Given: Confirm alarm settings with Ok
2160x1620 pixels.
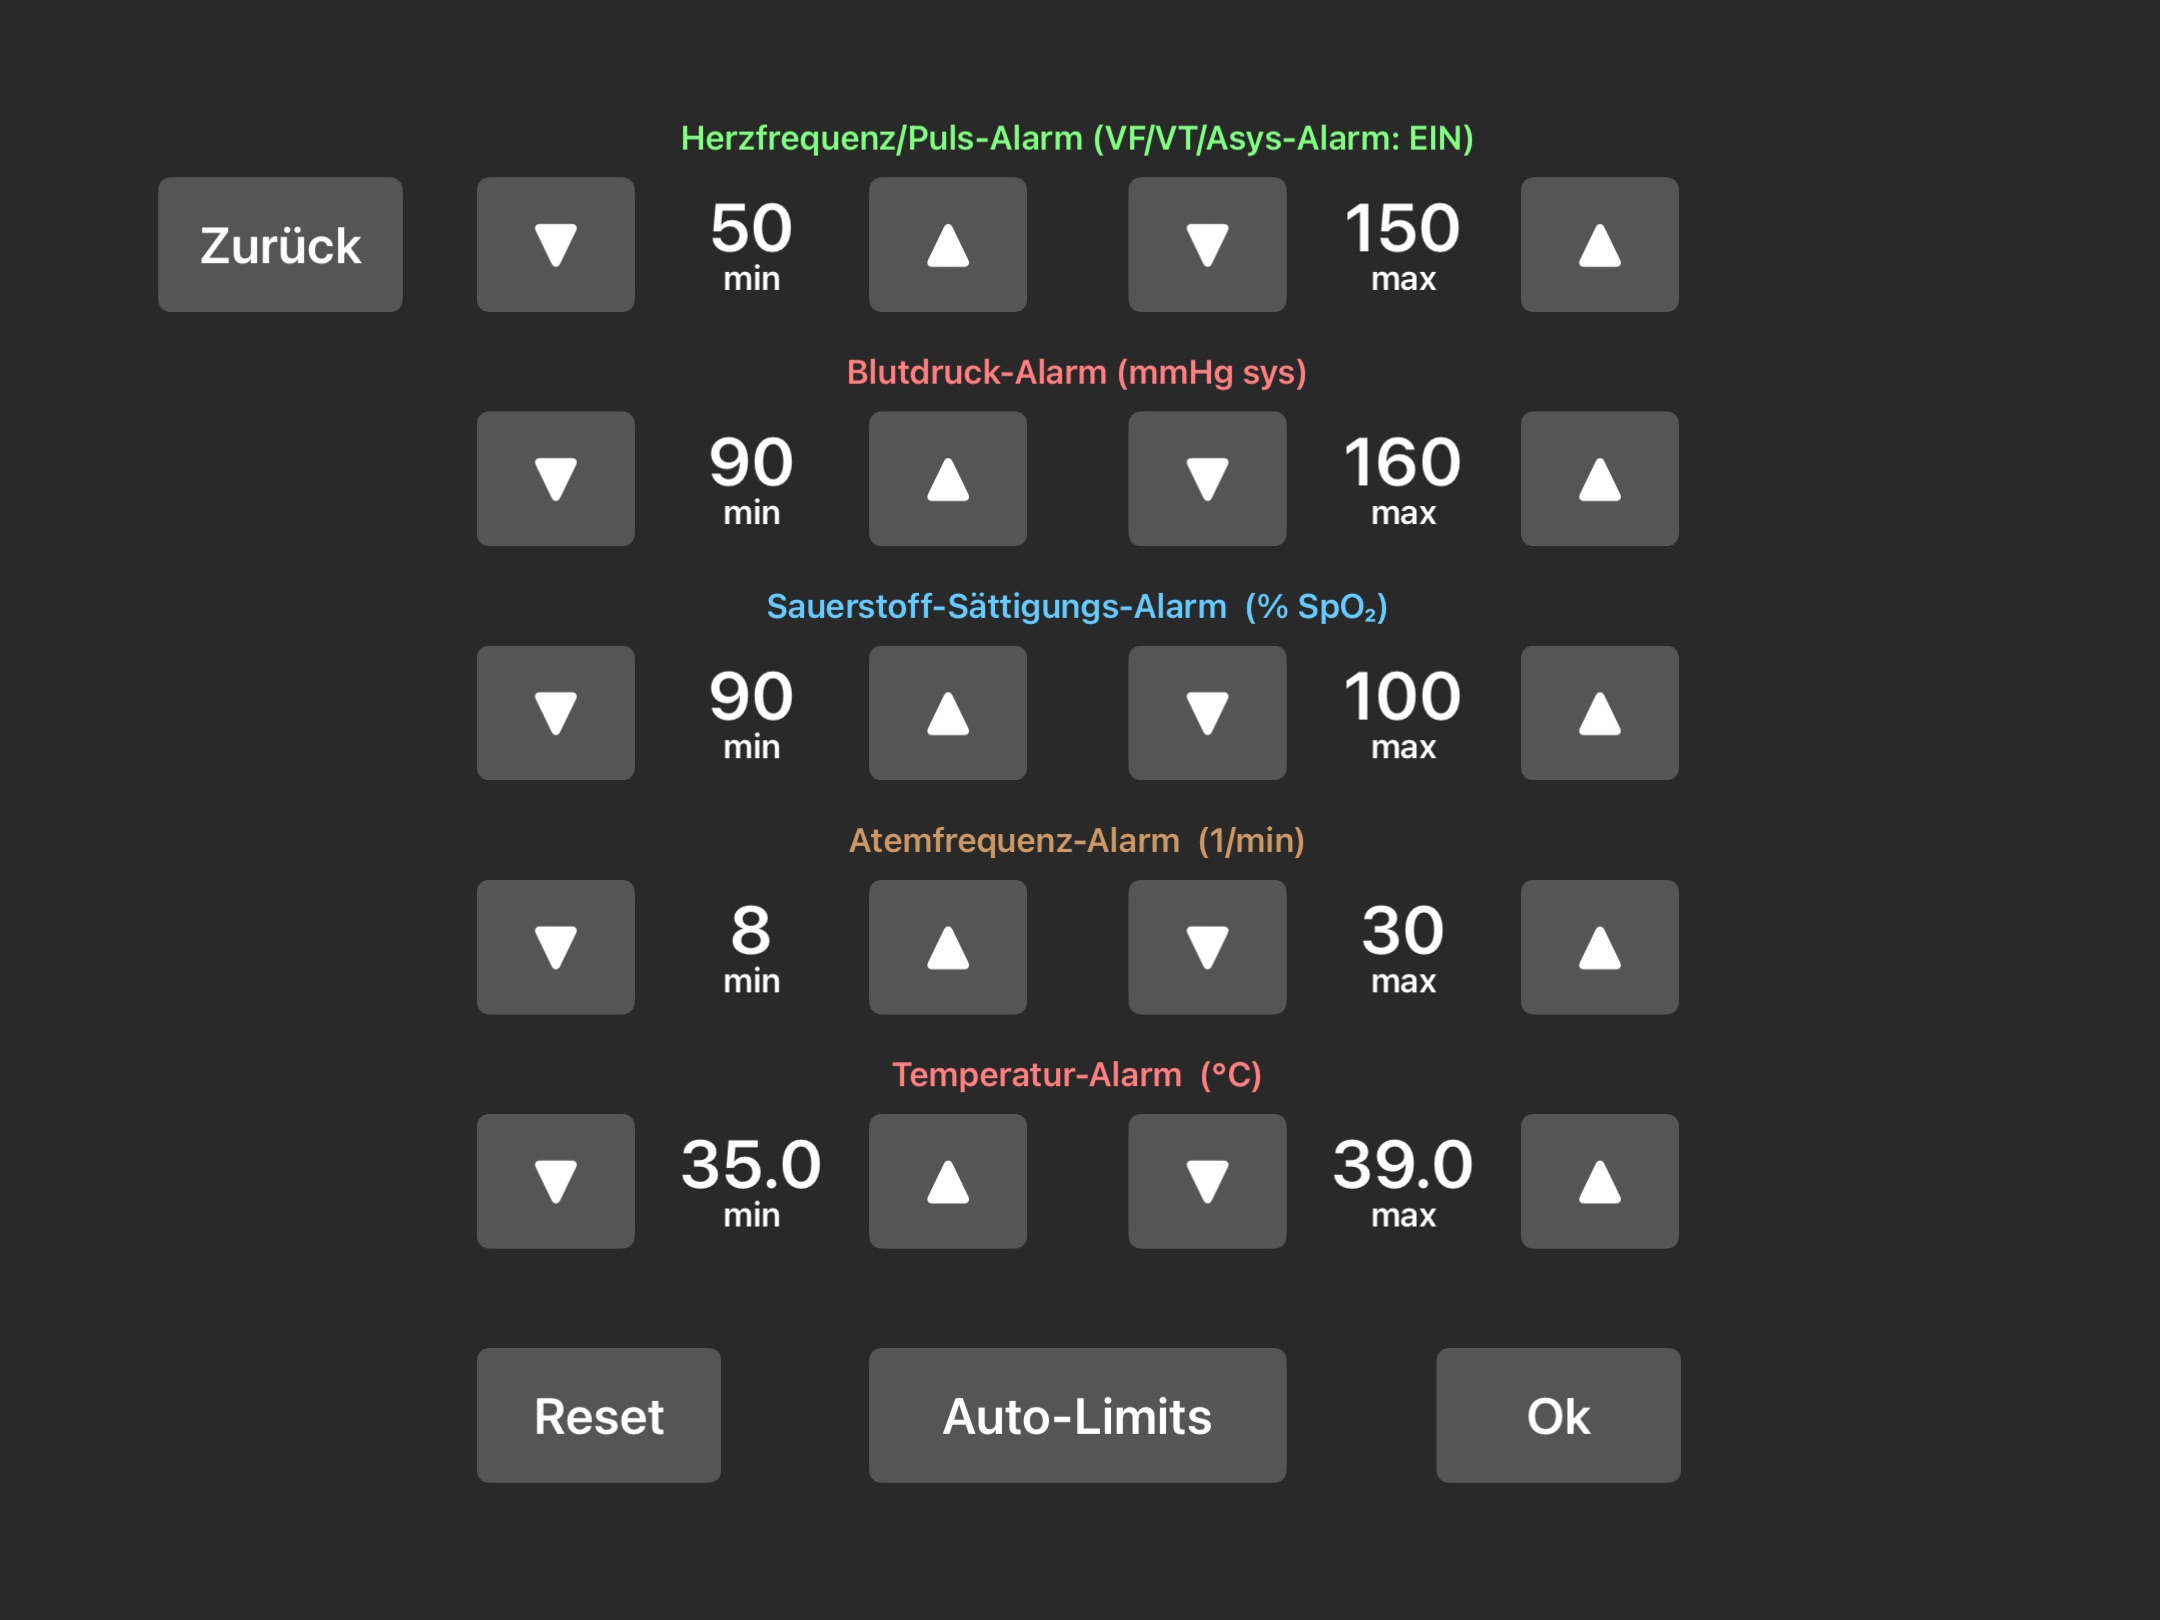Looking at the screenshot, I should pyautogui.click(x=1557, y=1415).
